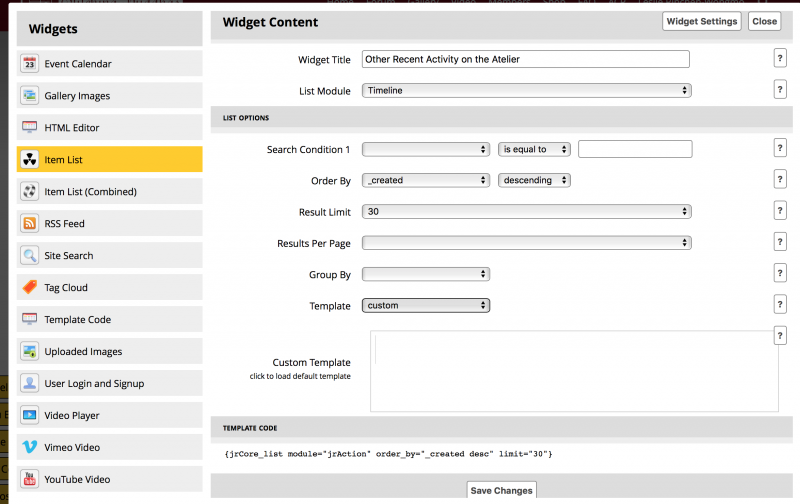Click the 'click to load default template' link
800x504 pixels.
tap(300, 376)
